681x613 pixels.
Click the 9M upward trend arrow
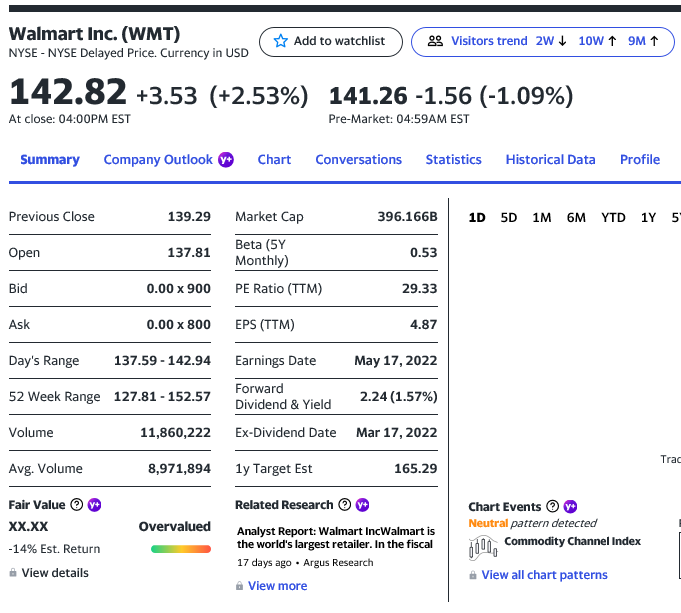[654, 41]
